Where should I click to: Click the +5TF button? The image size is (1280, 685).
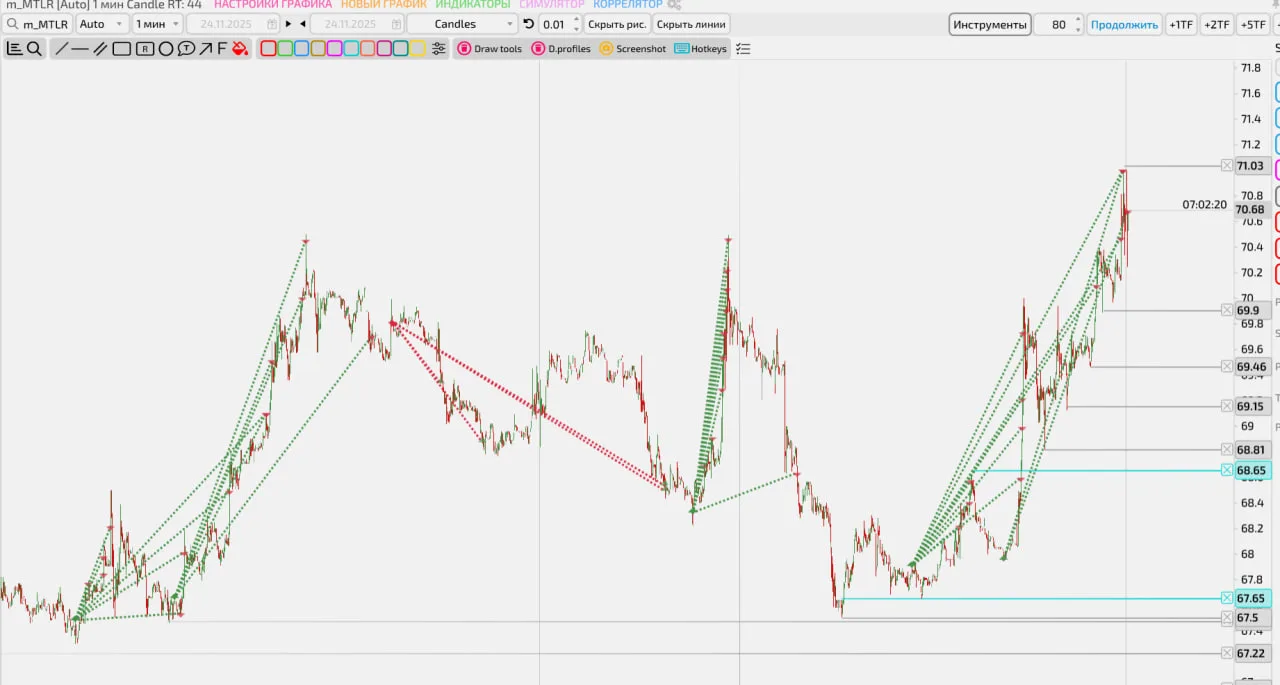click(1252, 24)
